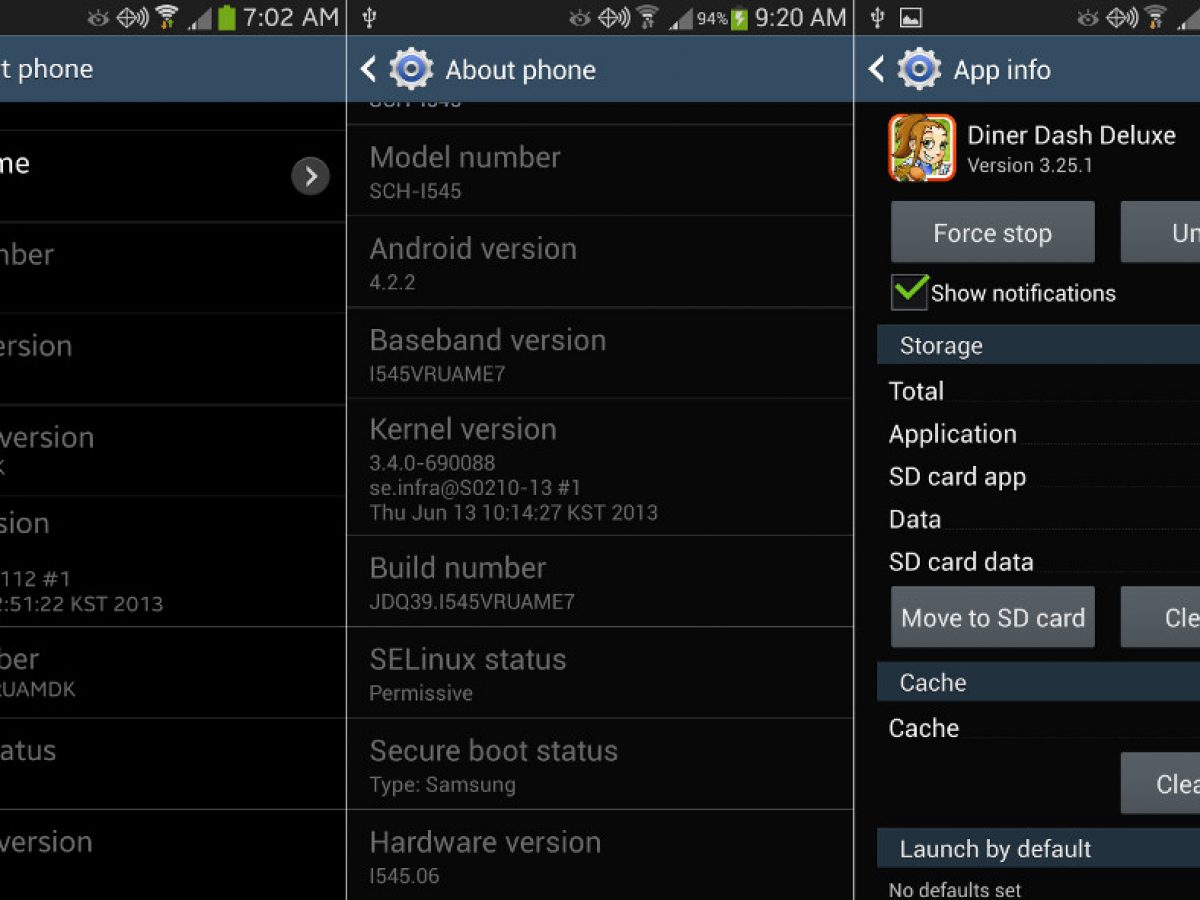
Task: Tap the picture notification icon in right status bar
Action: coord(910,17)
